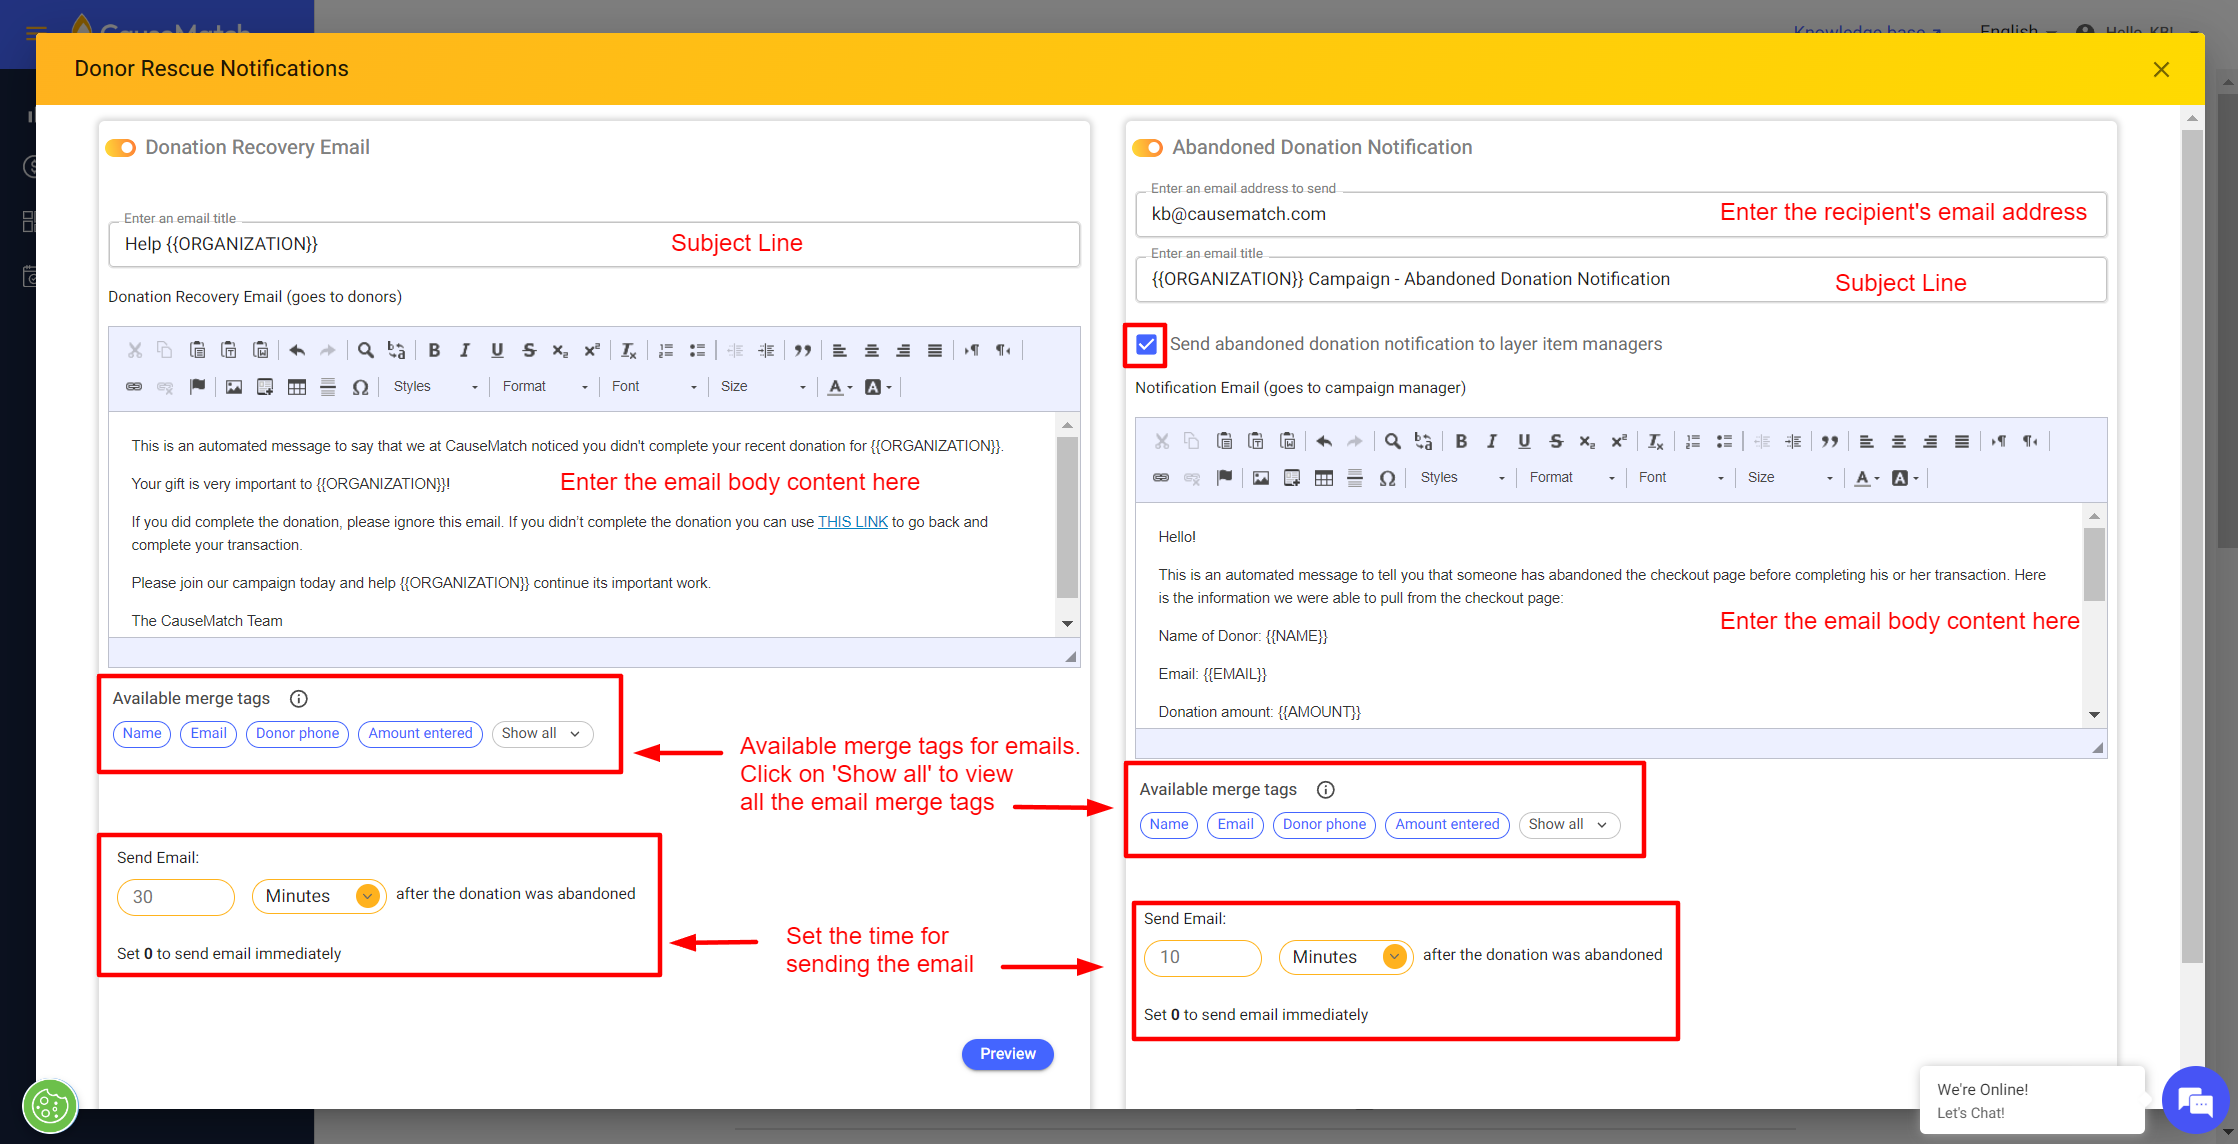Click Italic icon in Notification Email editor
The height and width of the screenshot is (1144, 2238).
click(x=1492, y=441)
